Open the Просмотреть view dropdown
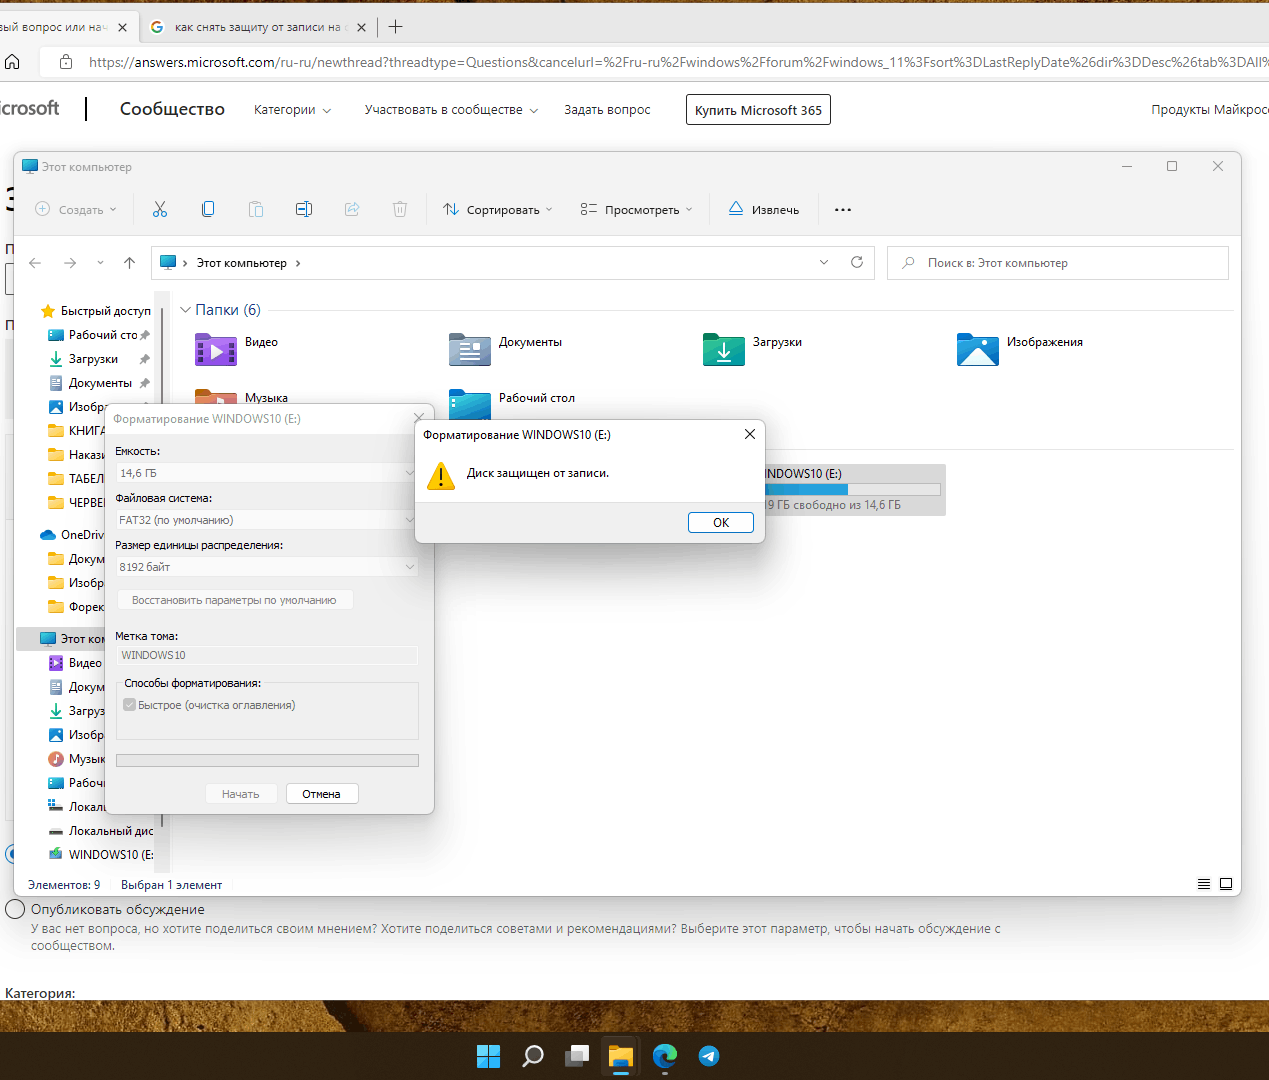 tap(637, 209)
